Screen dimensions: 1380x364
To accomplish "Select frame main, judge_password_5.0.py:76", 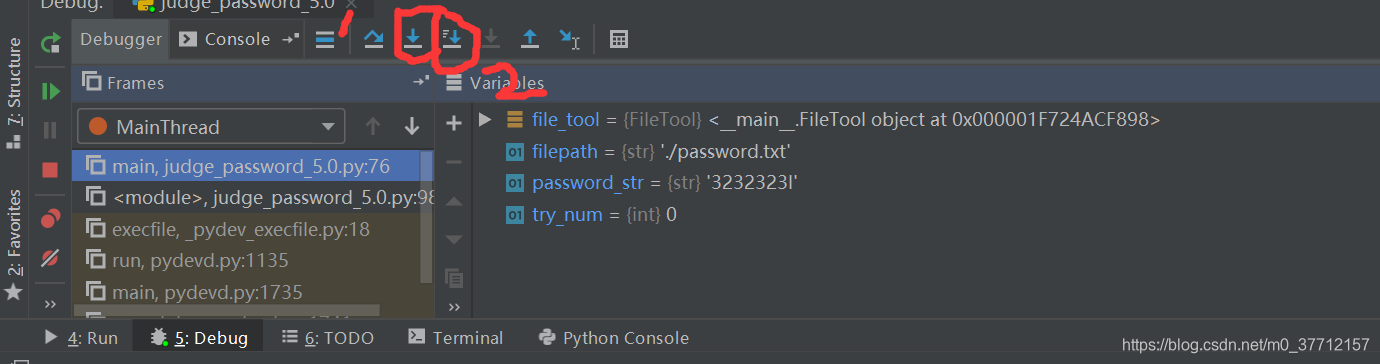I will [x=246, y=165].
